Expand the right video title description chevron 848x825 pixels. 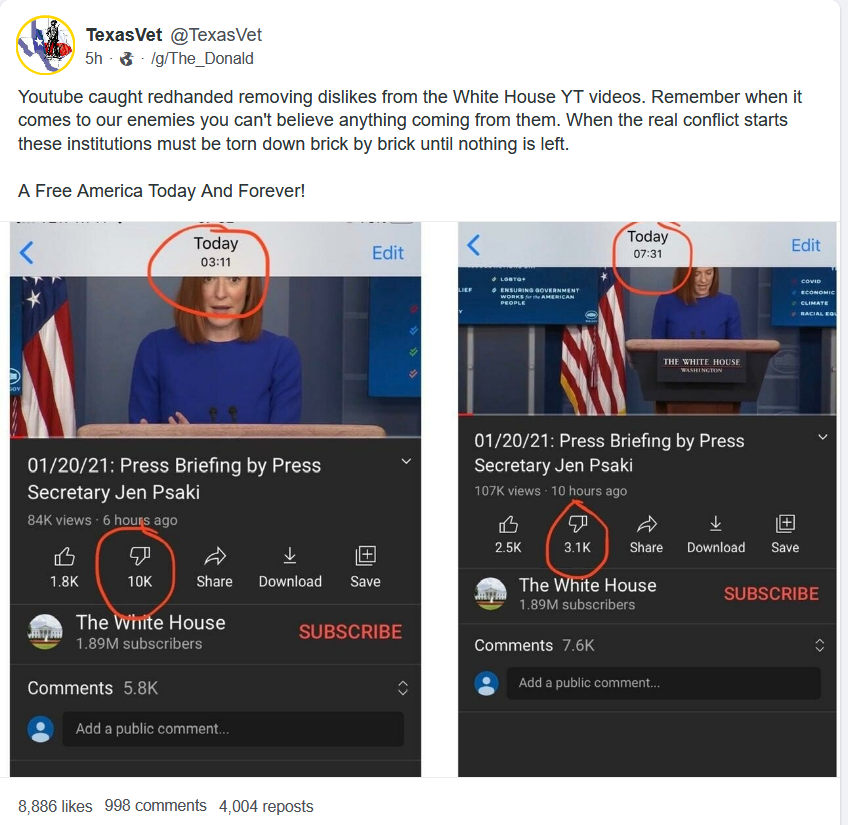click(823, 437)
